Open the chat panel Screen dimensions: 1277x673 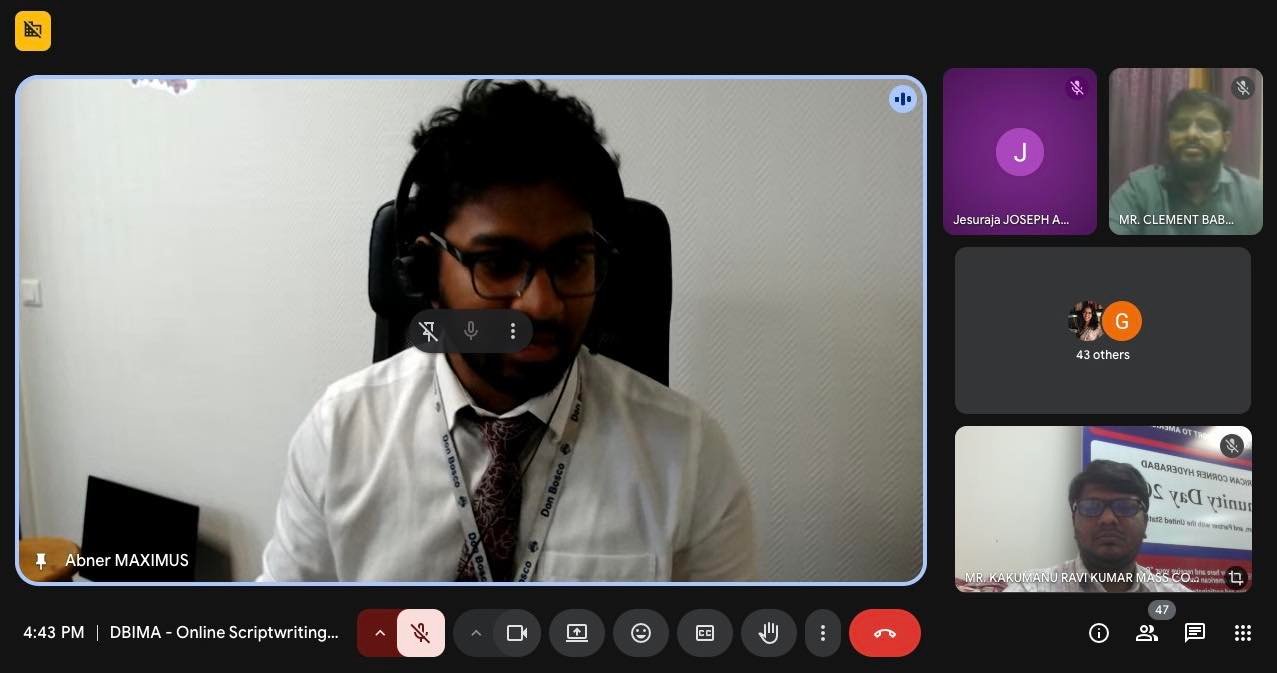[1194, 633]
